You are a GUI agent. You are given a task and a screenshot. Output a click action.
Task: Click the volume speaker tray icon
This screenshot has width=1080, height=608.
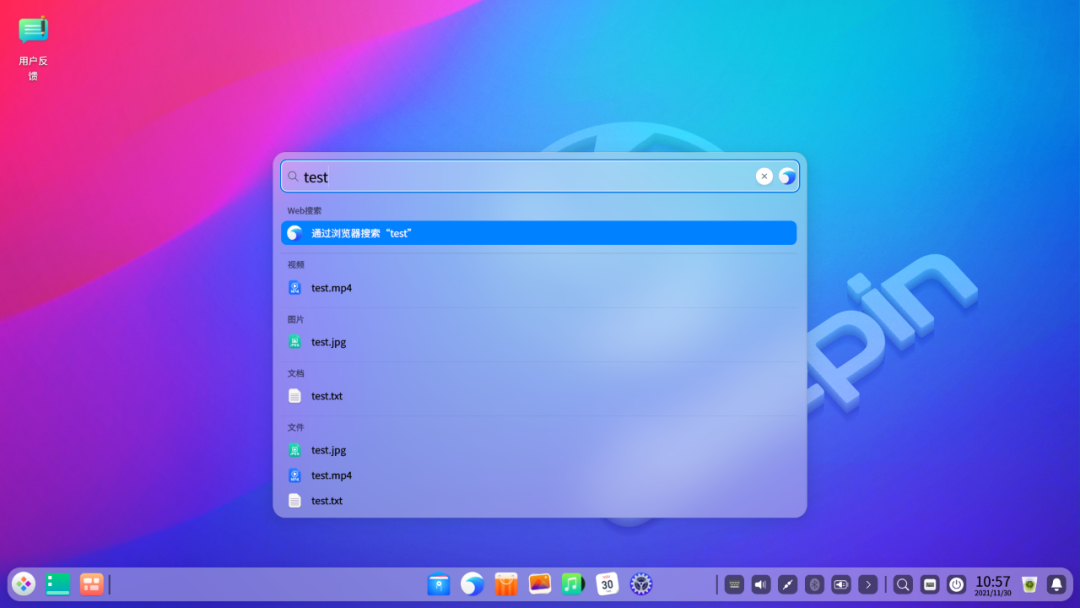(761, 584)
